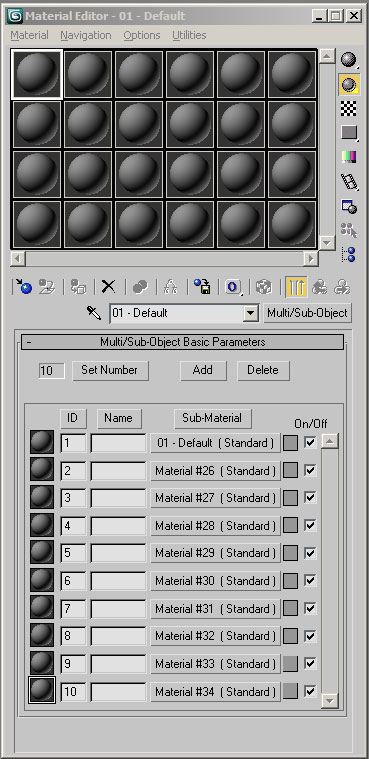The width and height of the screenshot is (369, 759).
Task: Click the Name field for ID 3
Action: (118, 498)
